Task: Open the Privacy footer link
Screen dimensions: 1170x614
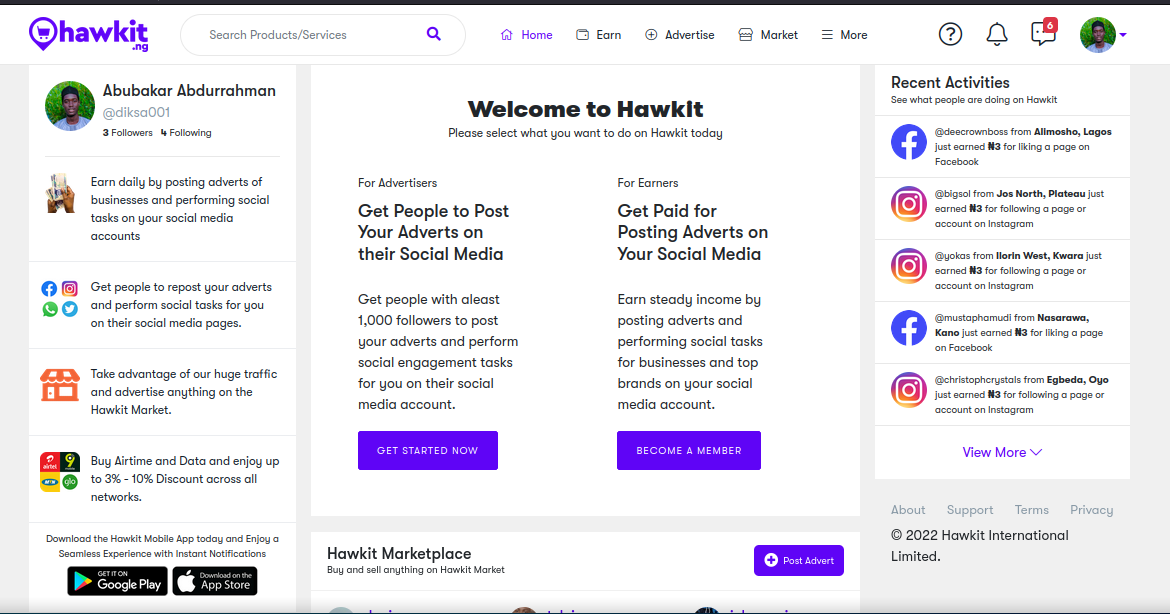Action: (x=1091, y=510)
